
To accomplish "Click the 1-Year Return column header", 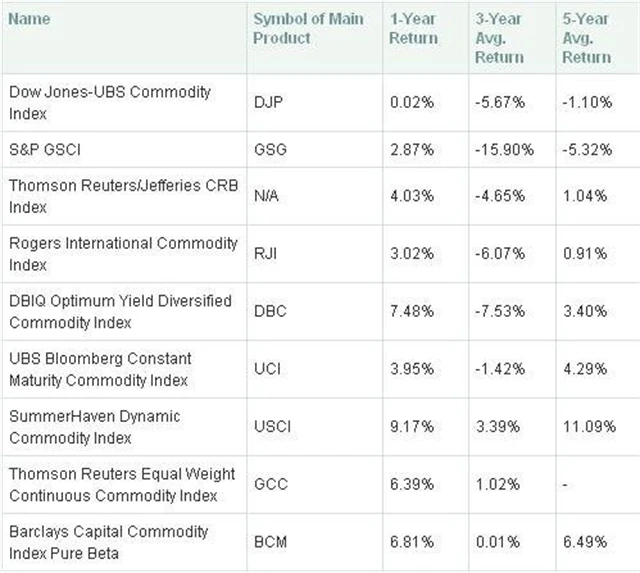I will (x=412, y=28).
